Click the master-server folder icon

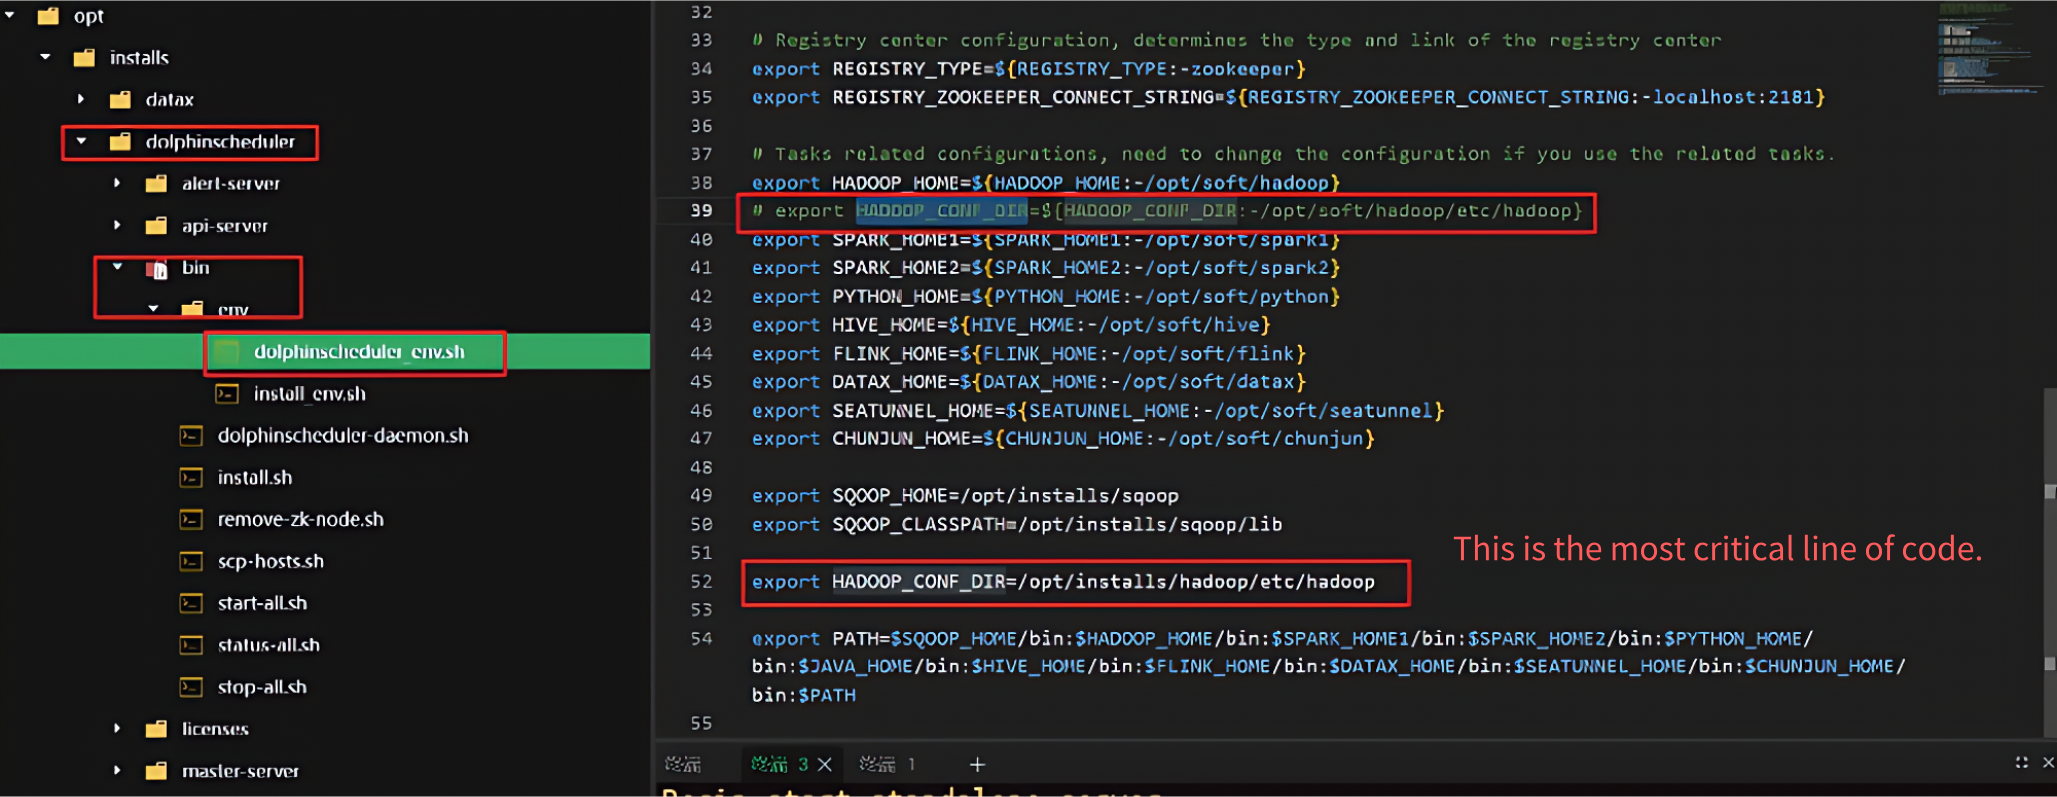[x=156, y=771]
